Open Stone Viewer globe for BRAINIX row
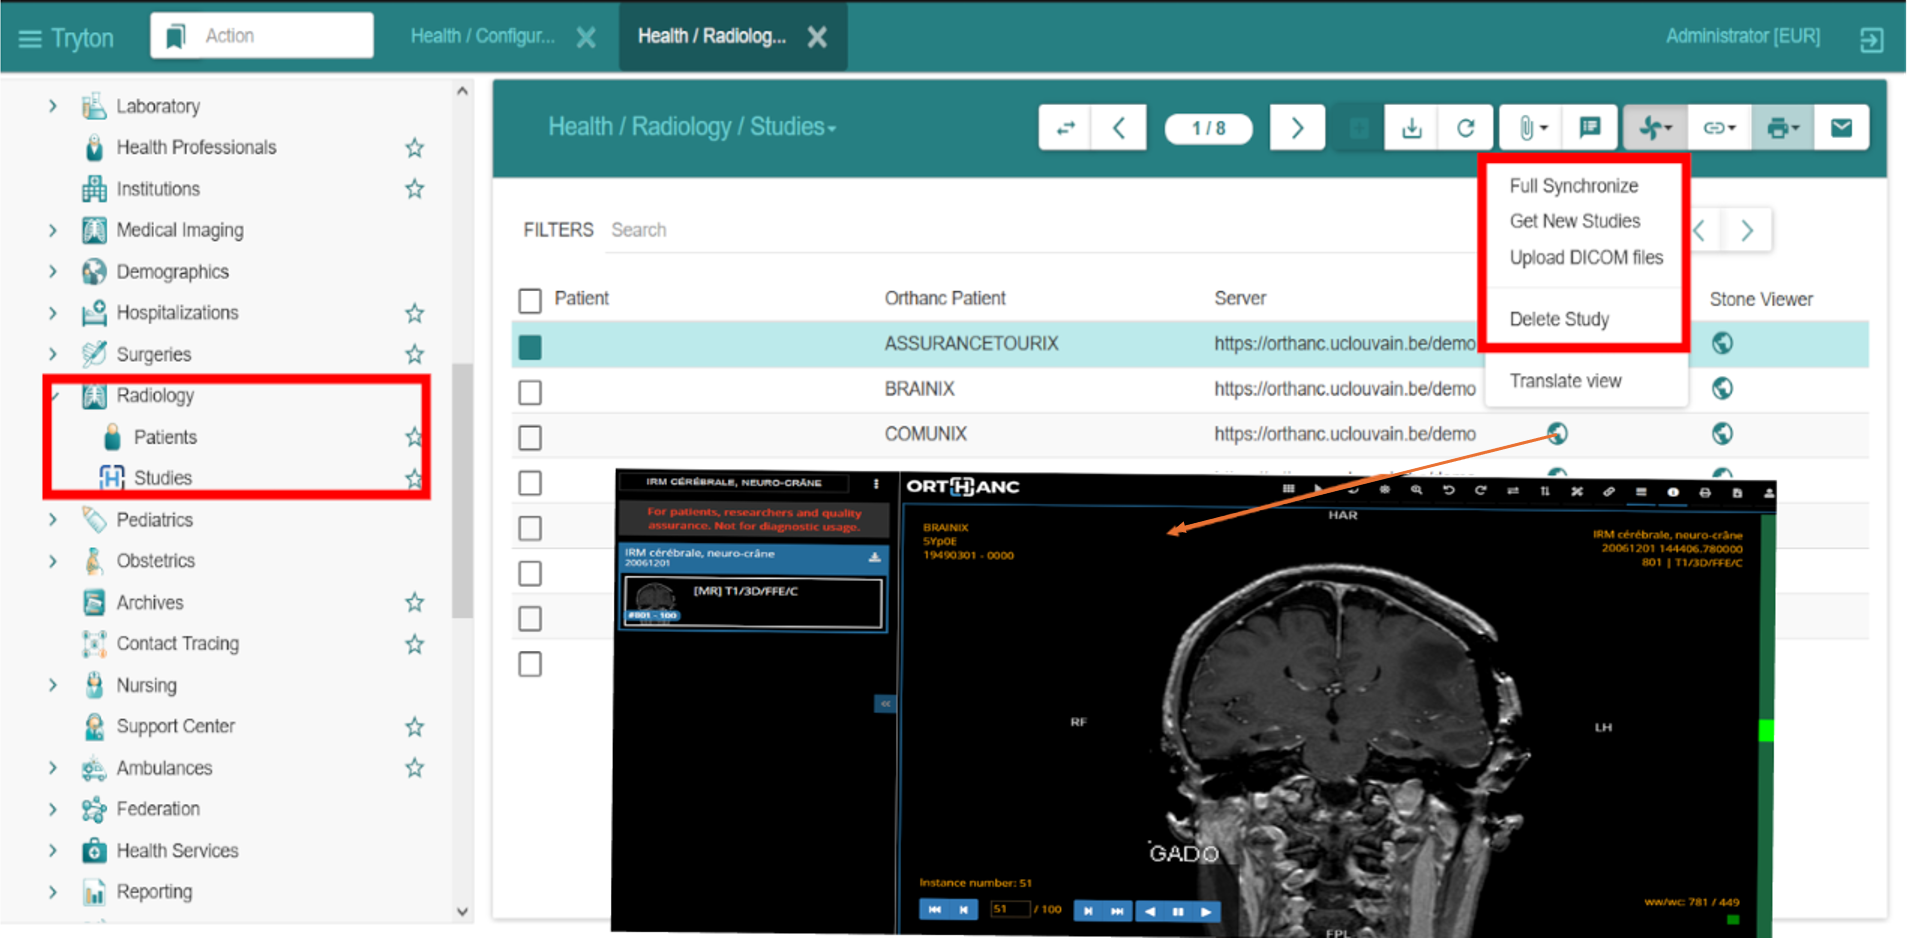 click(x=1722, y=388)
